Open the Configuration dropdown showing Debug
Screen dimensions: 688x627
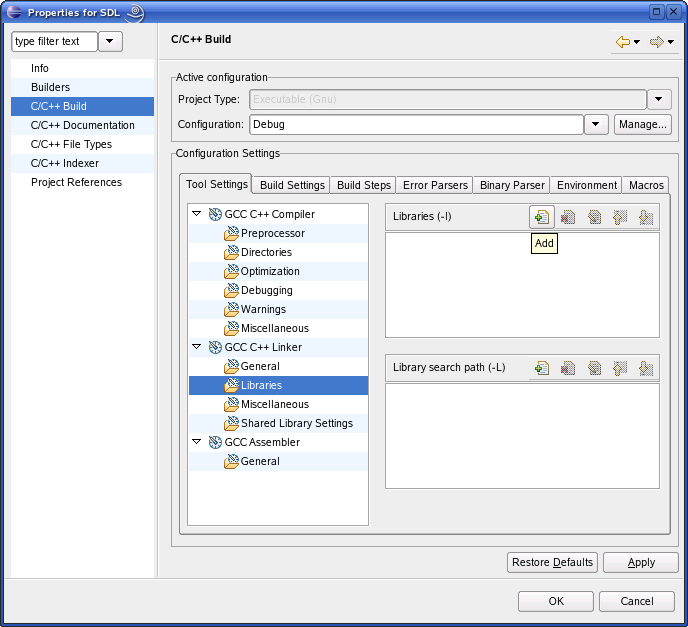tap(596, 124)
